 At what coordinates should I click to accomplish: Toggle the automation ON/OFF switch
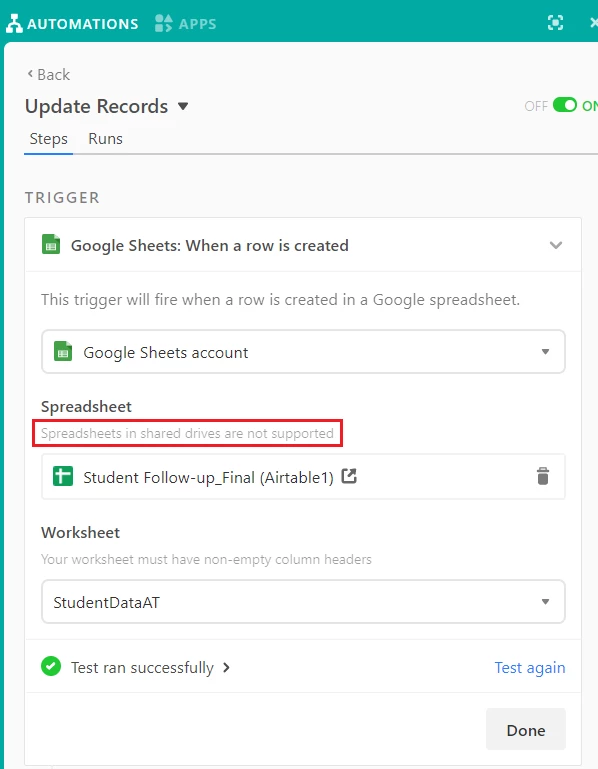(565, 105)
